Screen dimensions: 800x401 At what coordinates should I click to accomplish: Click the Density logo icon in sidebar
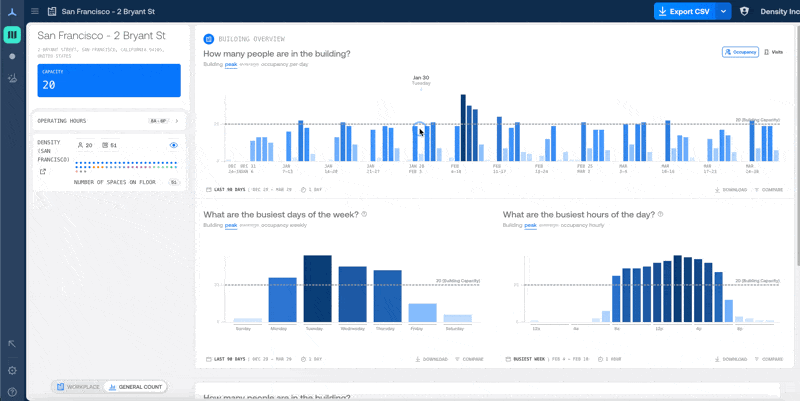tap(12, 12)
